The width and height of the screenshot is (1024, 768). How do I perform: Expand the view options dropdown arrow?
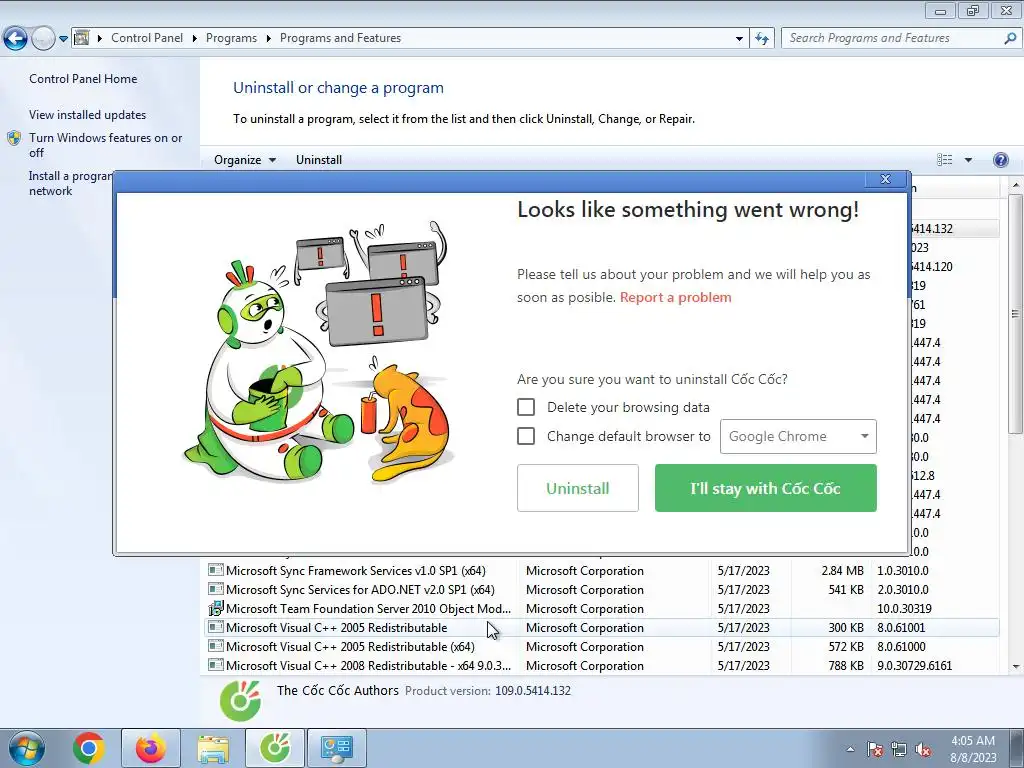pyautogui.click(x=968, y=160)
